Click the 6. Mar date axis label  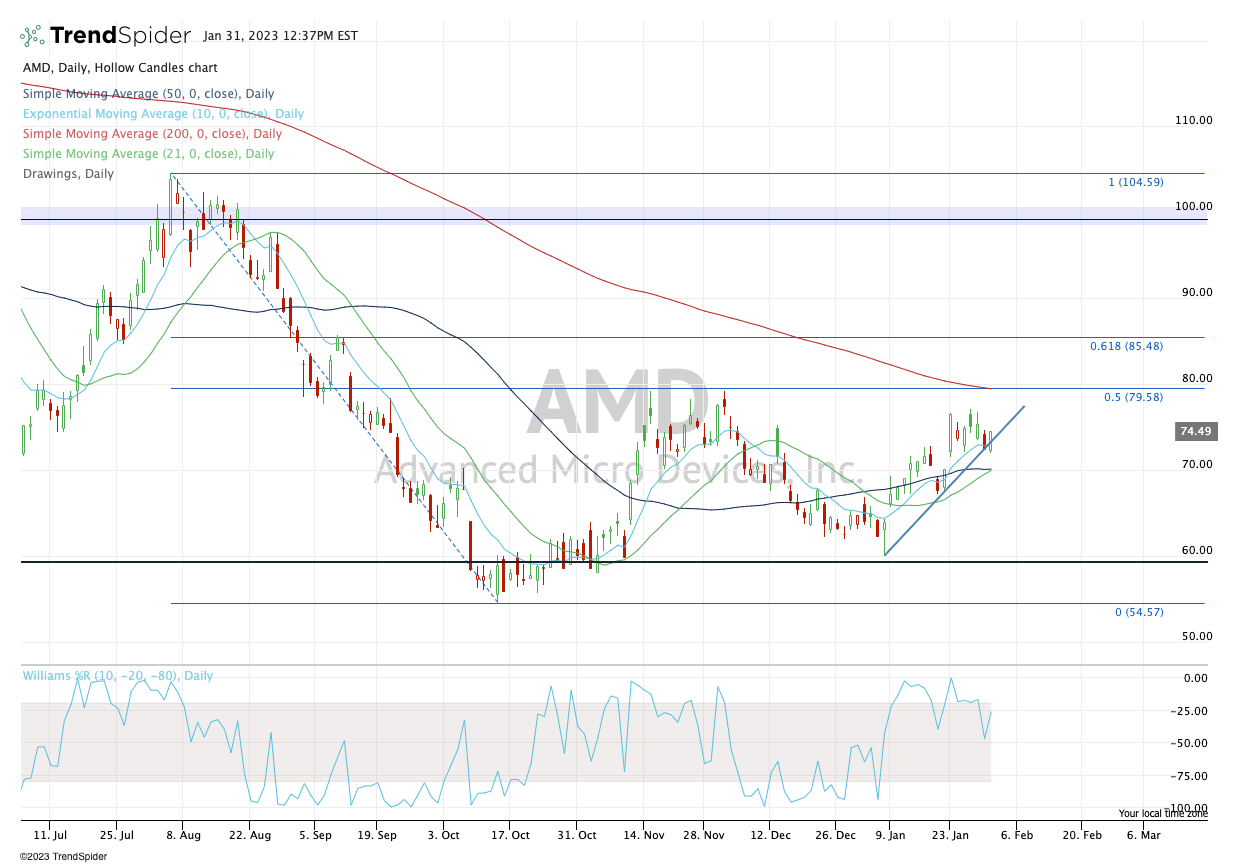pyautogui.click(x=1143, y=835)
